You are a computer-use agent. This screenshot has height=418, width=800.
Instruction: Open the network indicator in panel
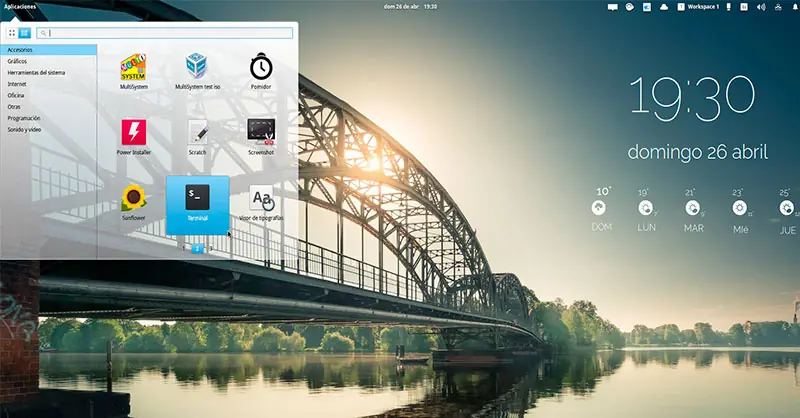(778, 7)
